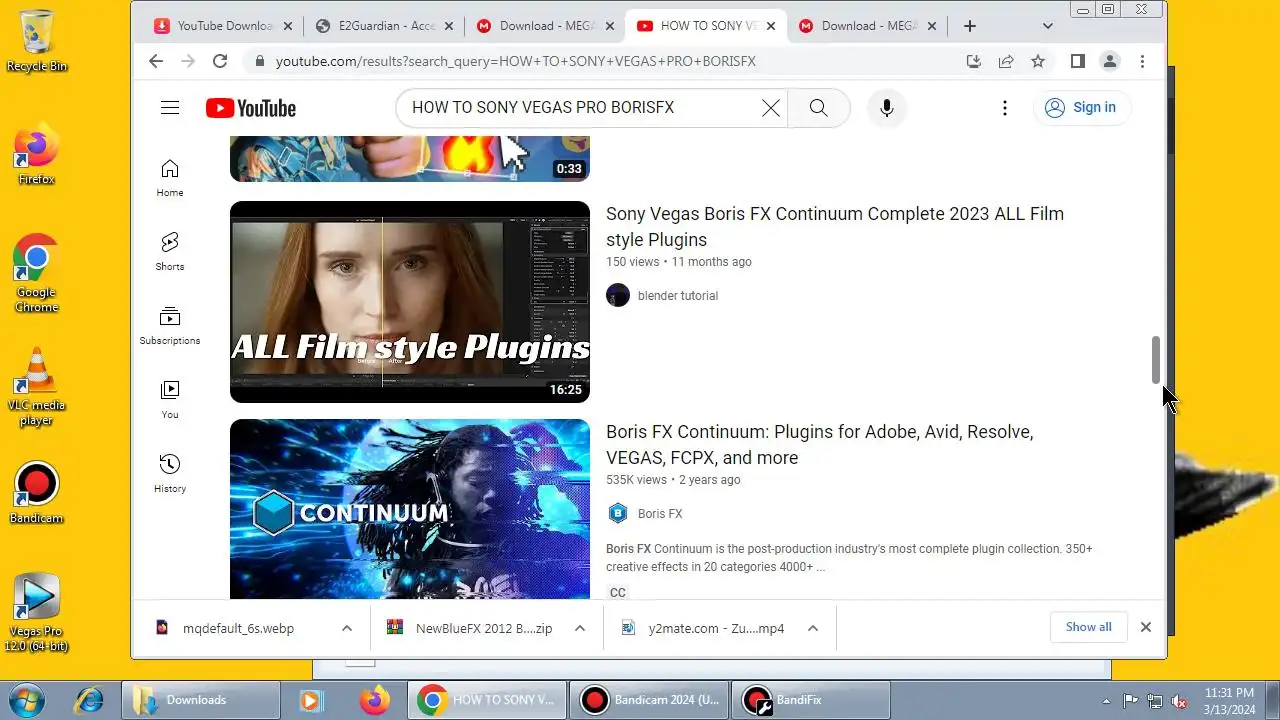
Task: Open the YouTube hamburger guide menu
Action: 170,108
